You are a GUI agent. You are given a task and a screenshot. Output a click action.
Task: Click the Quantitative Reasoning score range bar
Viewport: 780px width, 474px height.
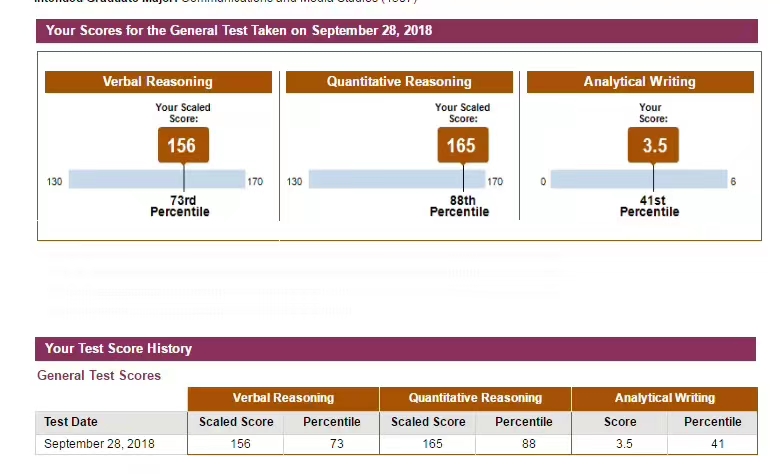397,179
